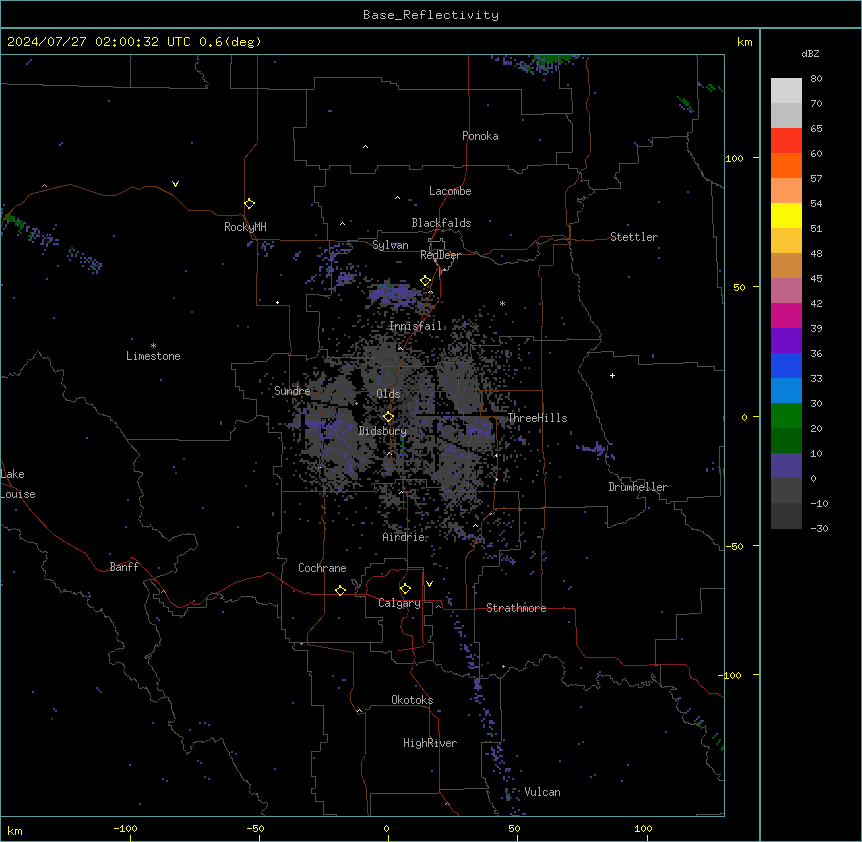The image size is (862, 842).
Task: Click the Base_Reflectivity title
Action: [431, 15]
